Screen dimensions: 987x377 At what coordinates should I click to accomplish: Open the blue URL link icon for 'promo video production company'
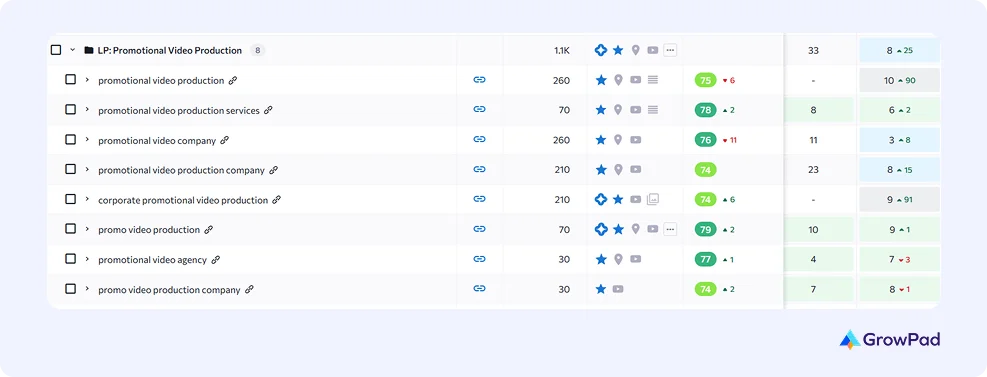[x=480, y=289]
